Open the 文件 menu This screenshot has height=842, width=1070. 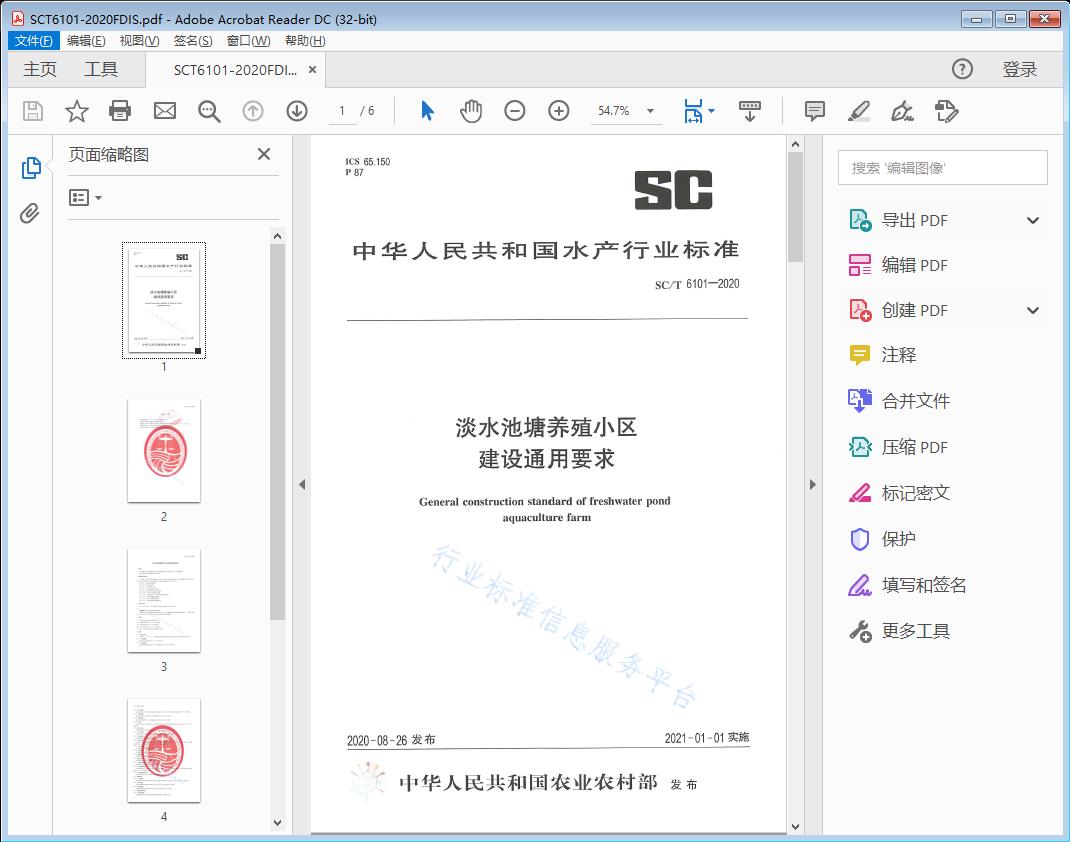tap(34, 41)
